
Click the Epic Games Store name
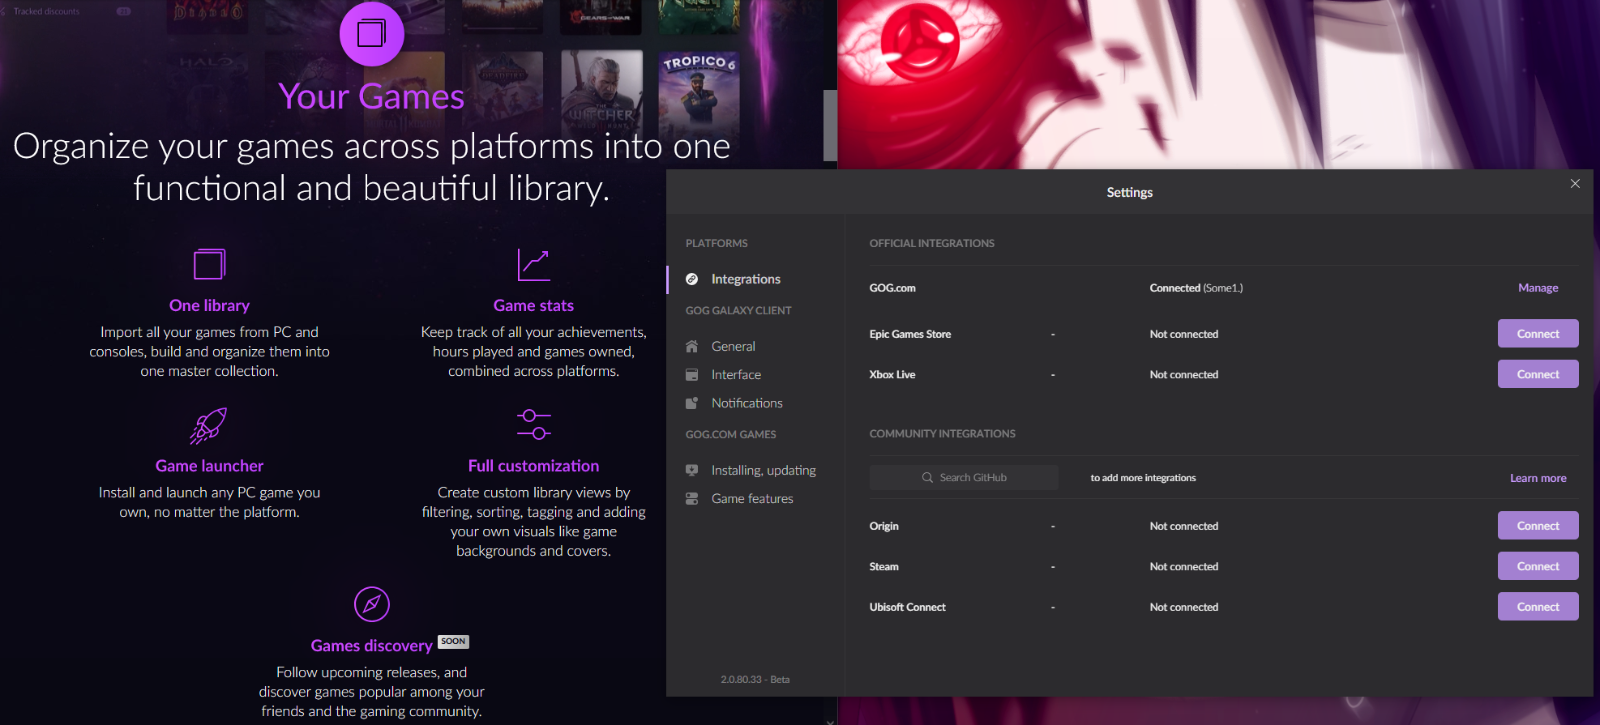[910, 334]
